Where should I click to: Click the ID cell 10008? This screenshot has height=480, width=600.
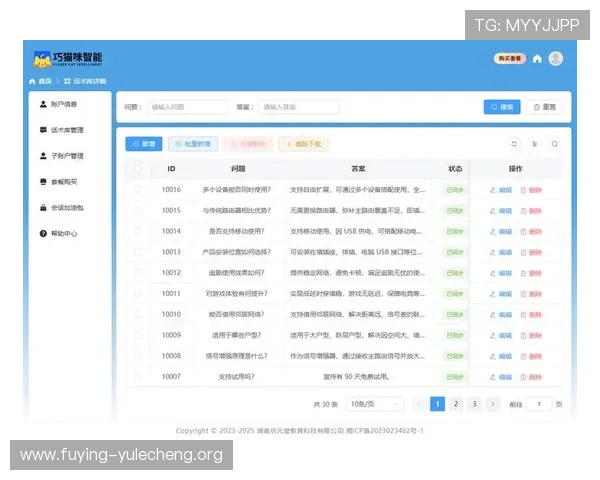tap(171, 356)
